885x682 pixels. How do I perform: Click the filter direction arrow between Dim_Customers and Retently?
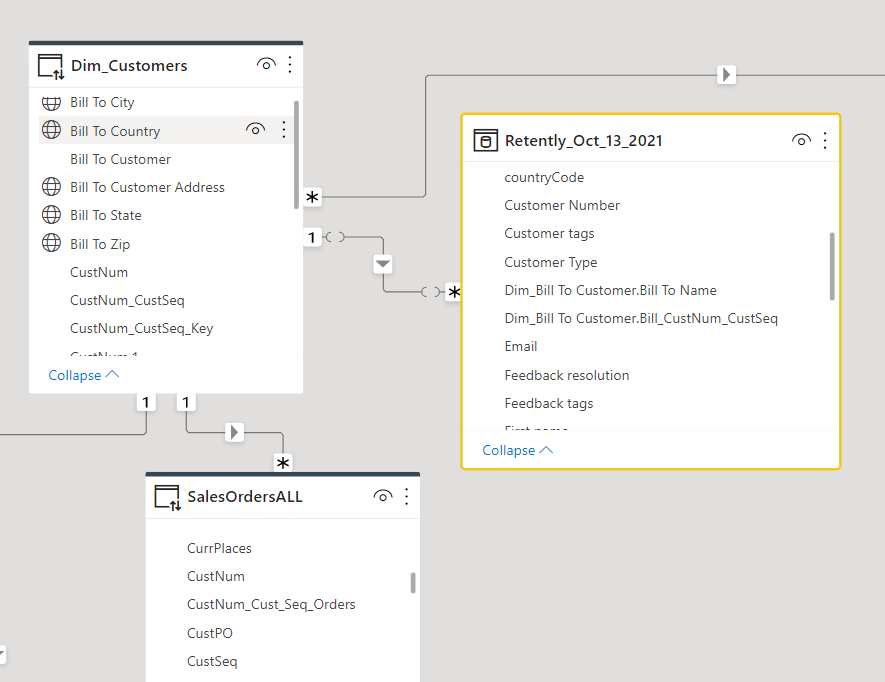coord(383,264)
